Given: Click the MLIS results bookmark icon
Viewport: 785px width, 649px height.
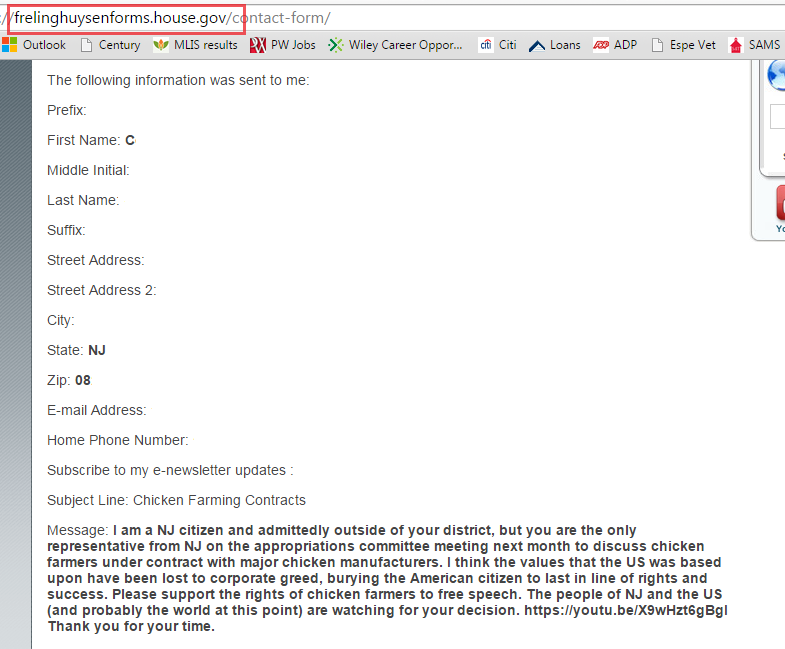Looking at the screenshot, I should click(x=161, y=45).
